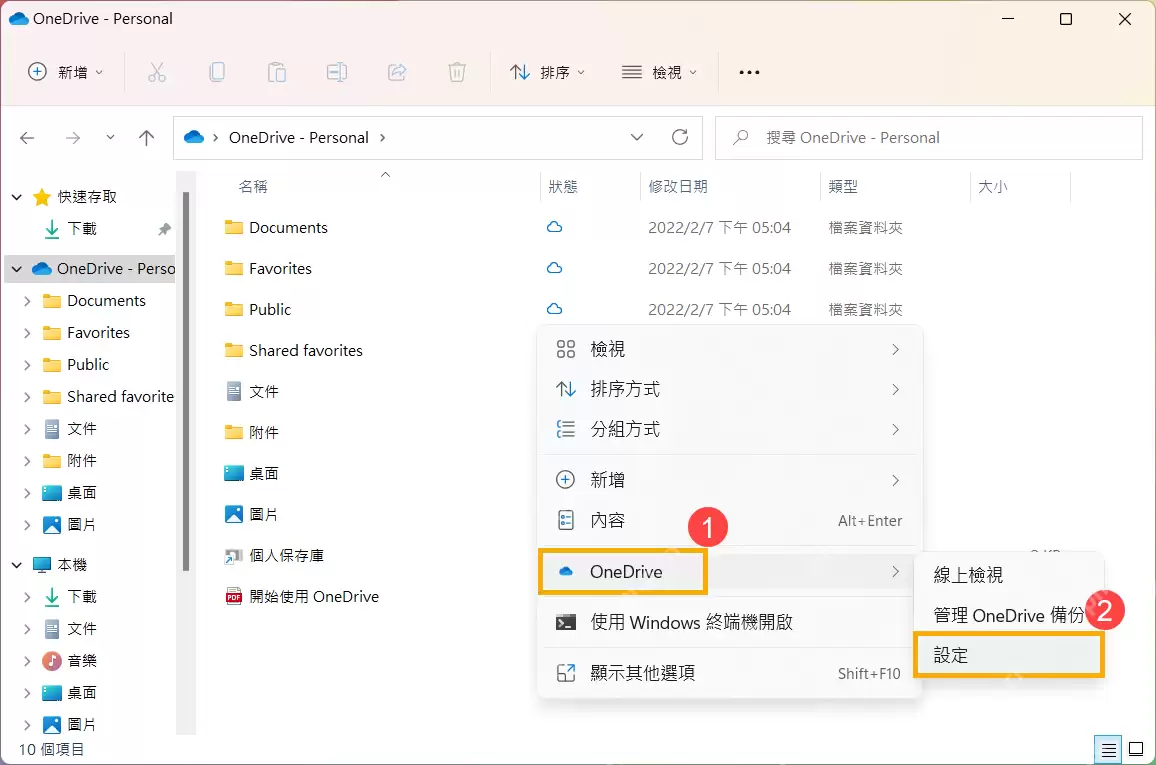The image size is (1156, 765).
Task: Collapse OneDrive - Personal tree node
Action: coord(17,269)
